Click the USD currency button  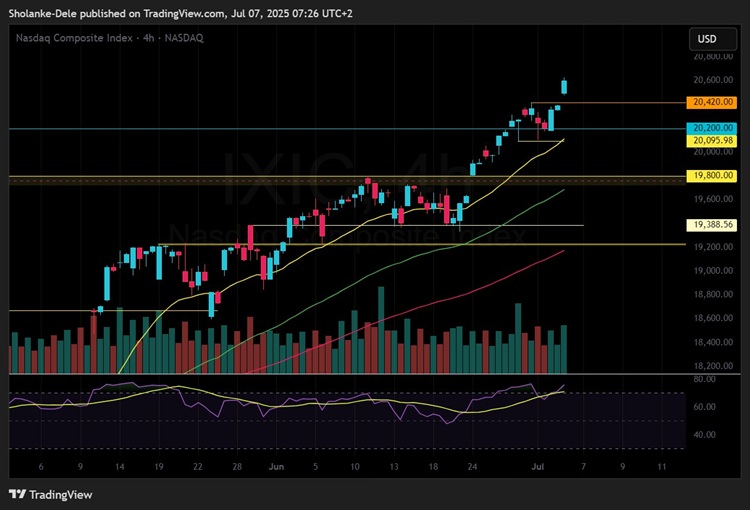[713, 39]
